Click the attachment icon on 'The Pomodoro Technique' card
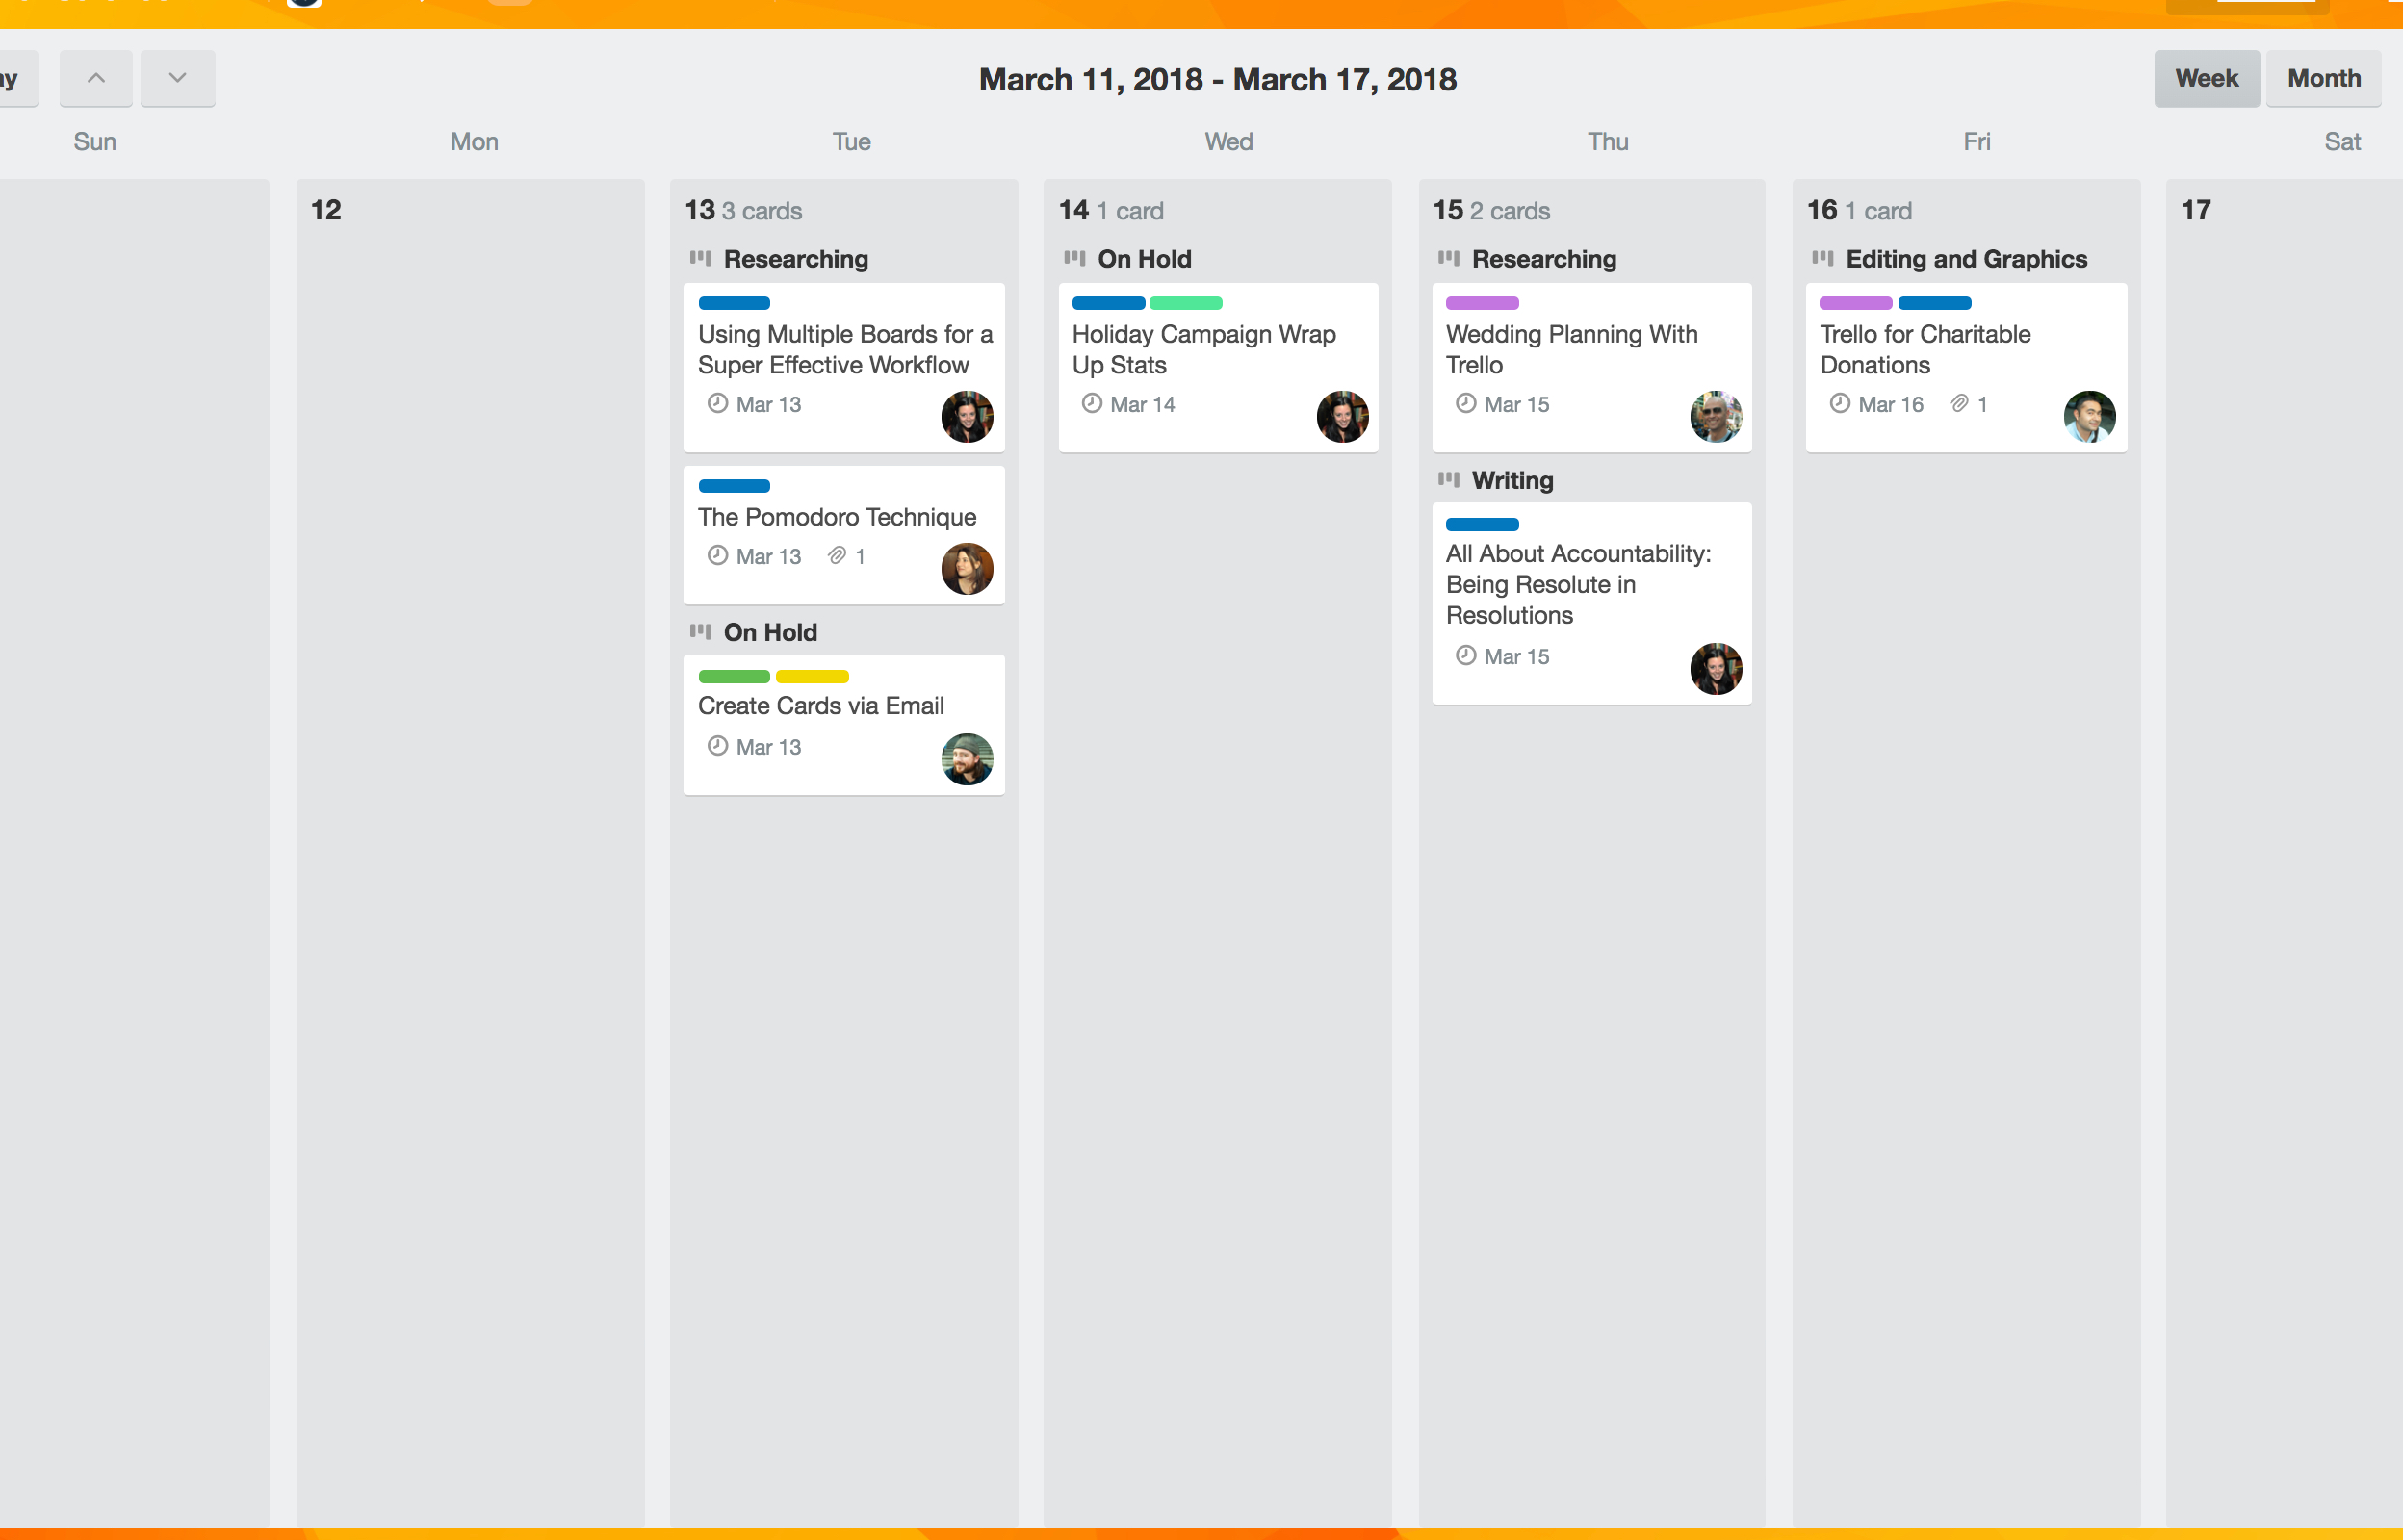This screenshot has width=2403, height=1540. point(836,555)
